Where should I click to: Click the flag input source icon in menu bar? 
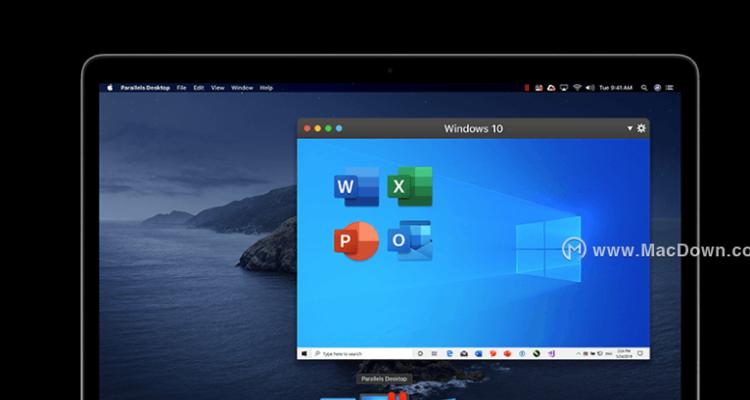click(x=539, y=88)
